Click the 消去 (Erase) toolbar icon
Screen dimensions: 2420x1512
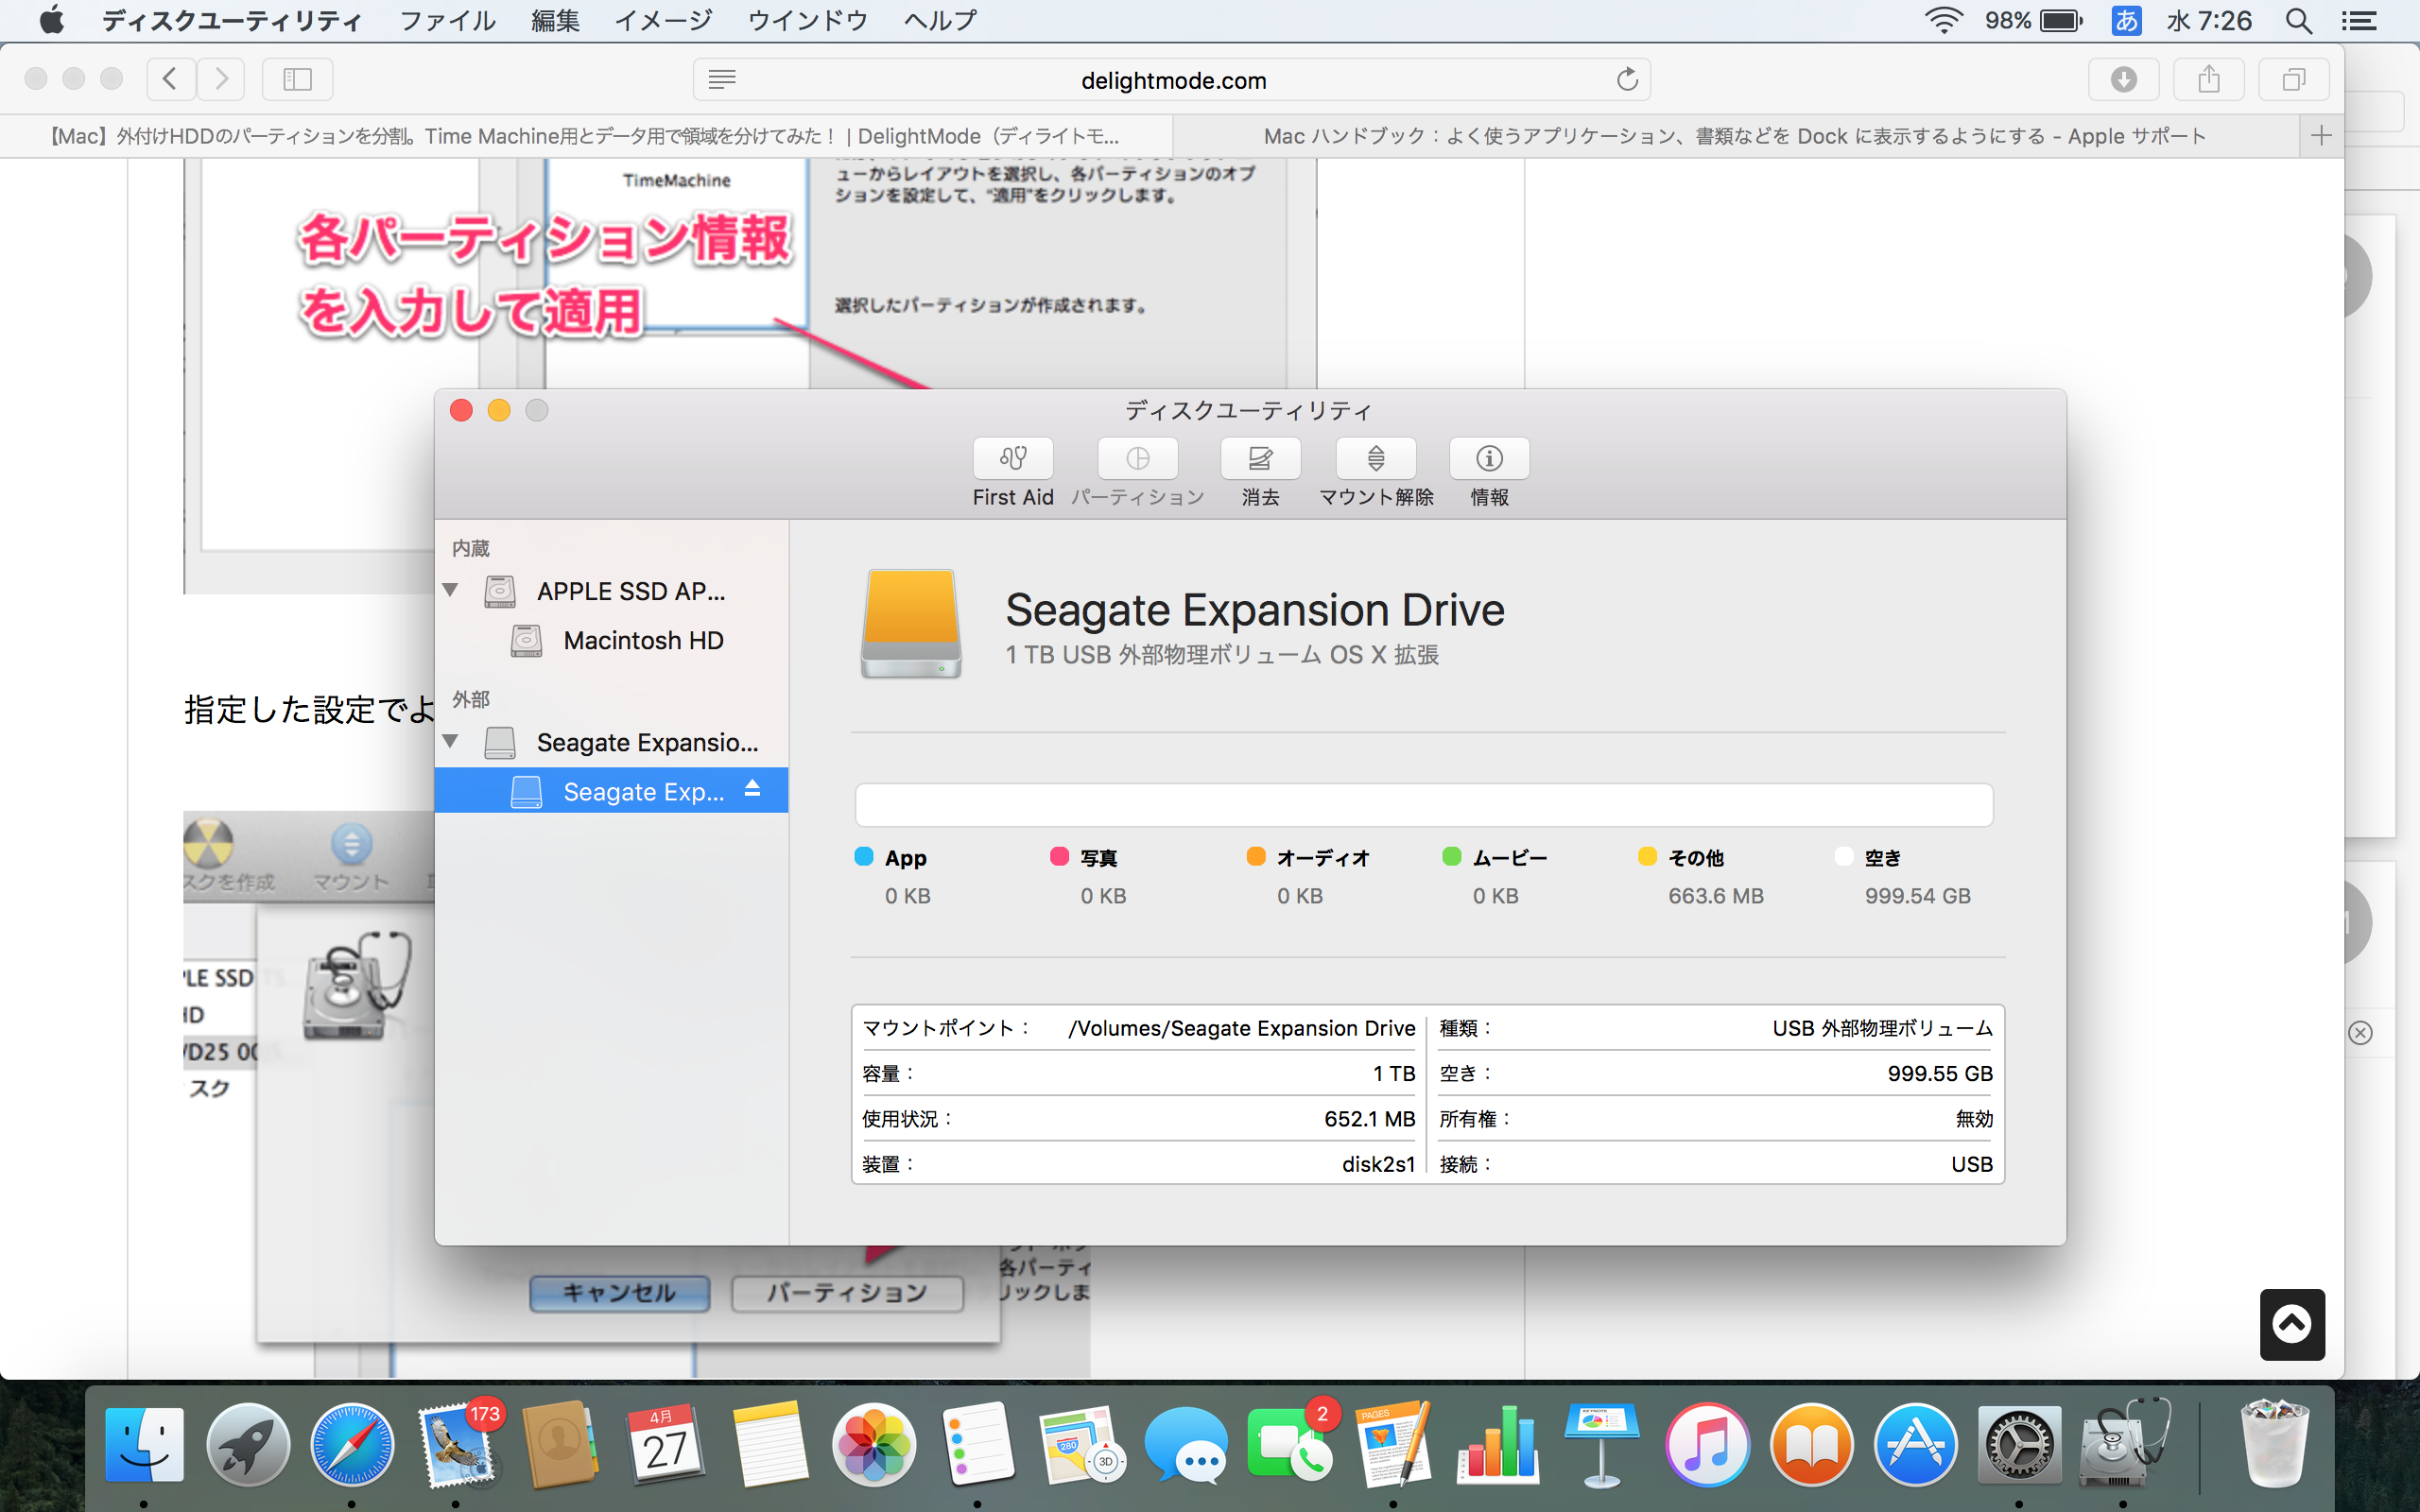coord(1260,459)
